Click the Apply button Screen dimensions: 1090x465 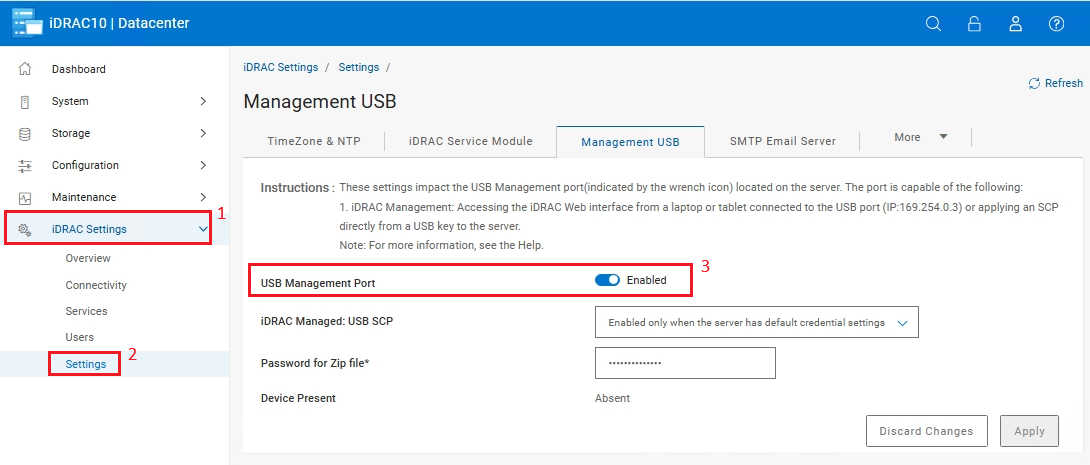(x=1030, y=431)
